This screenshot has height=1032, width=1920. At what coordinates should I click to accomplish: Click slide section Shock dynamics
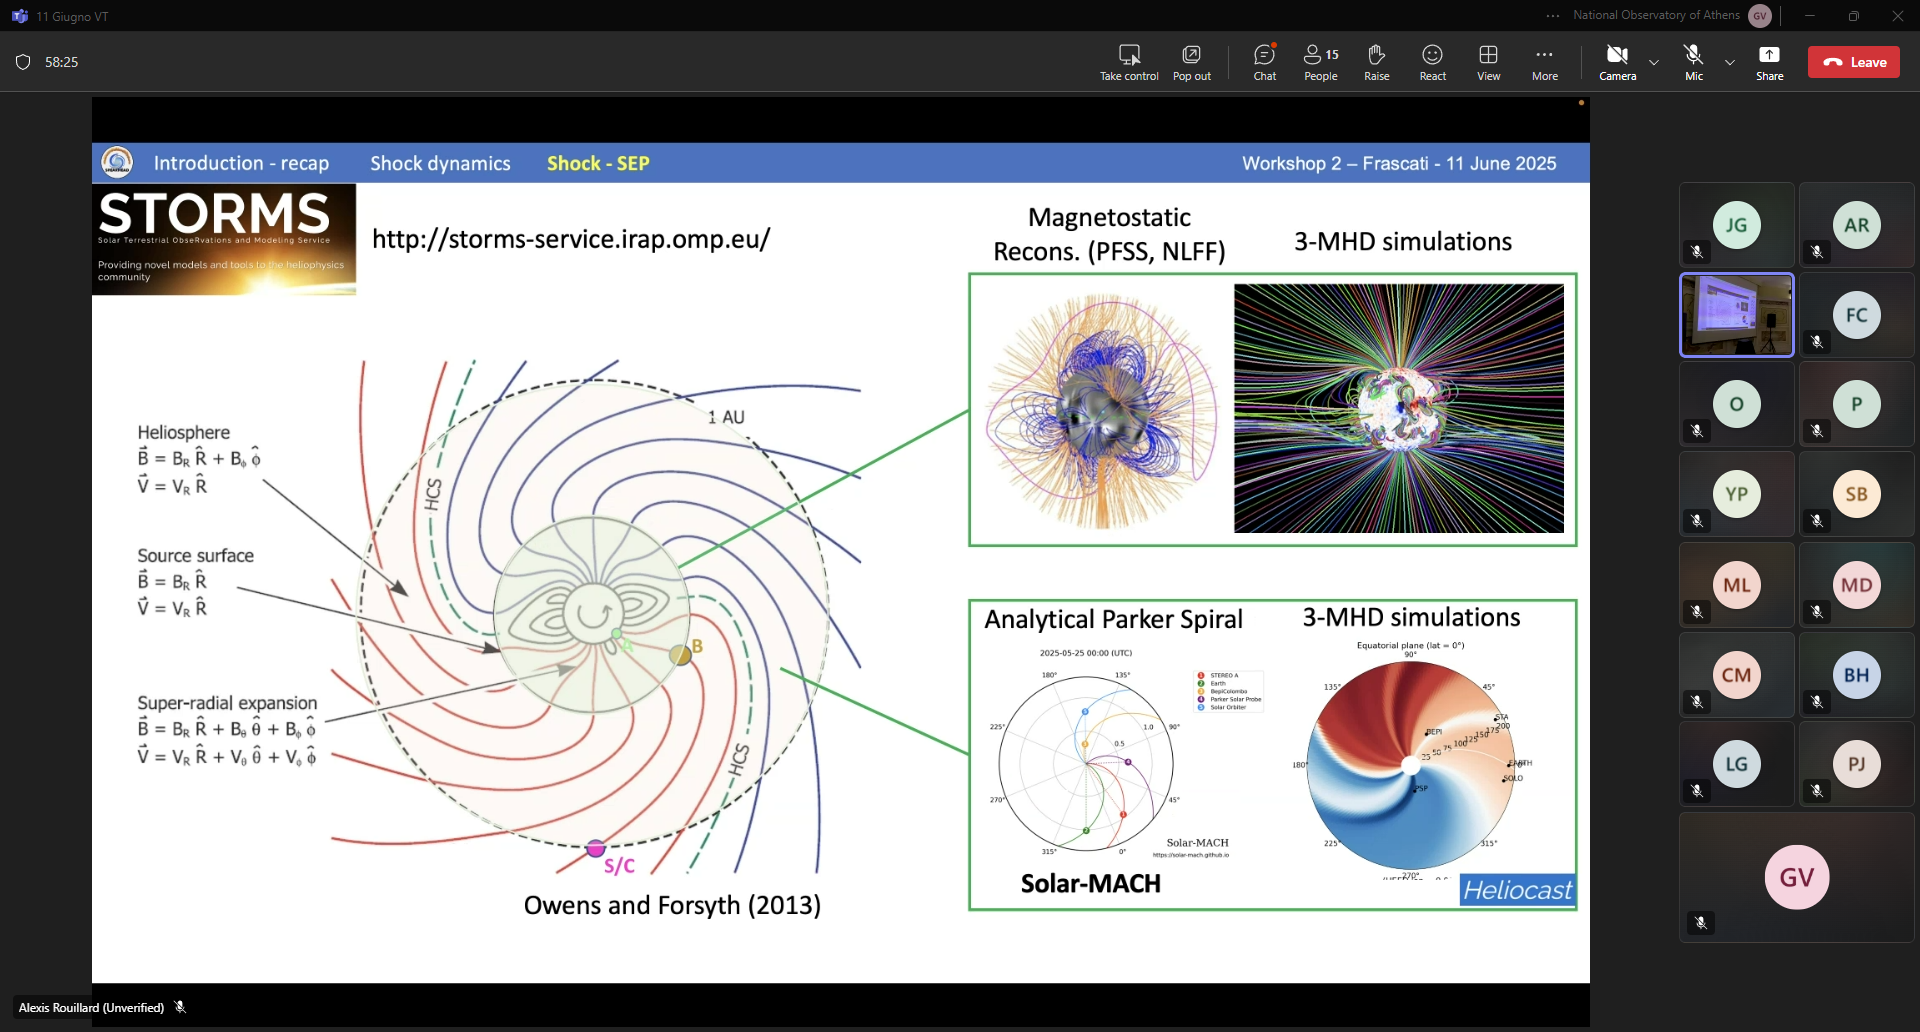click(440, 163)
